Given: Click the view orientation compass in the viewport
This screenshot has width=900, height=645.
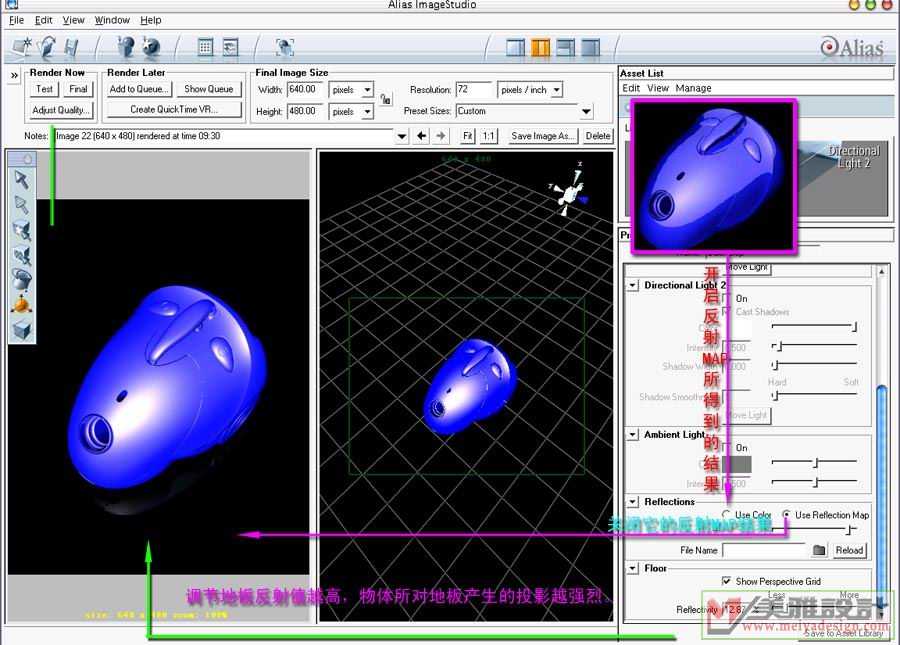Looking at the screenshot, I should 568,191.
